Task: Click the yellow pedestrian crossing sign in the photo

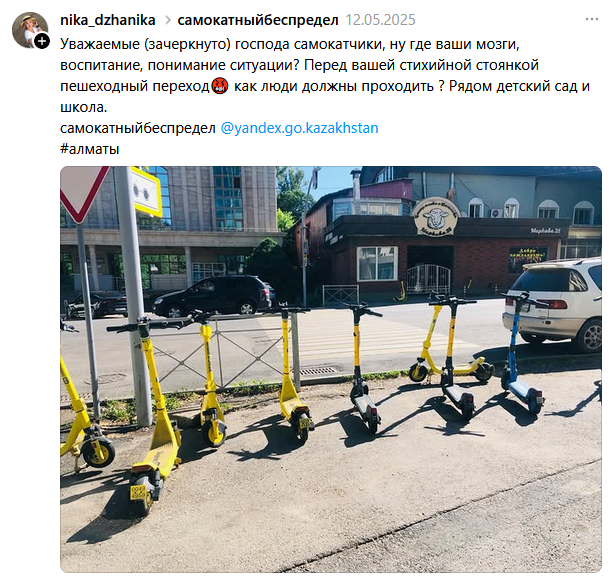Action: (146, 192)
